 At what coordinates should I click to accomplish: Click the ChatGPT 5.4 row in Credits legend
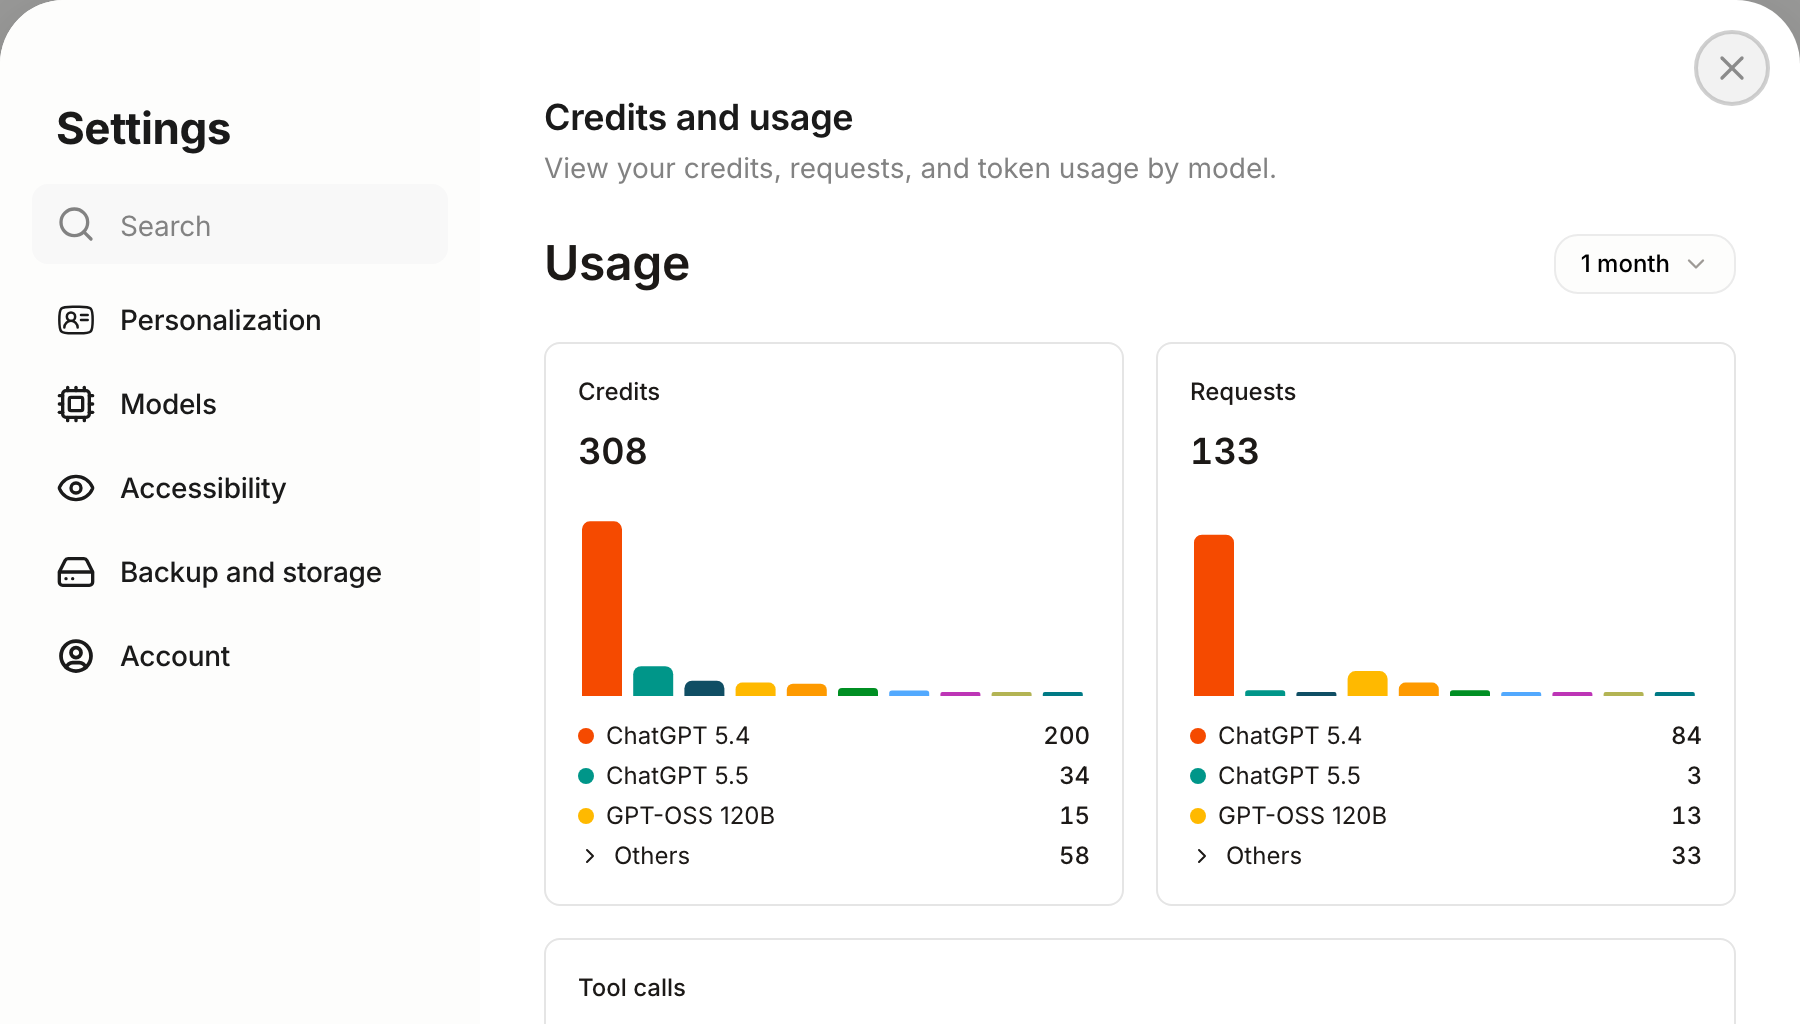pos(834,736)
